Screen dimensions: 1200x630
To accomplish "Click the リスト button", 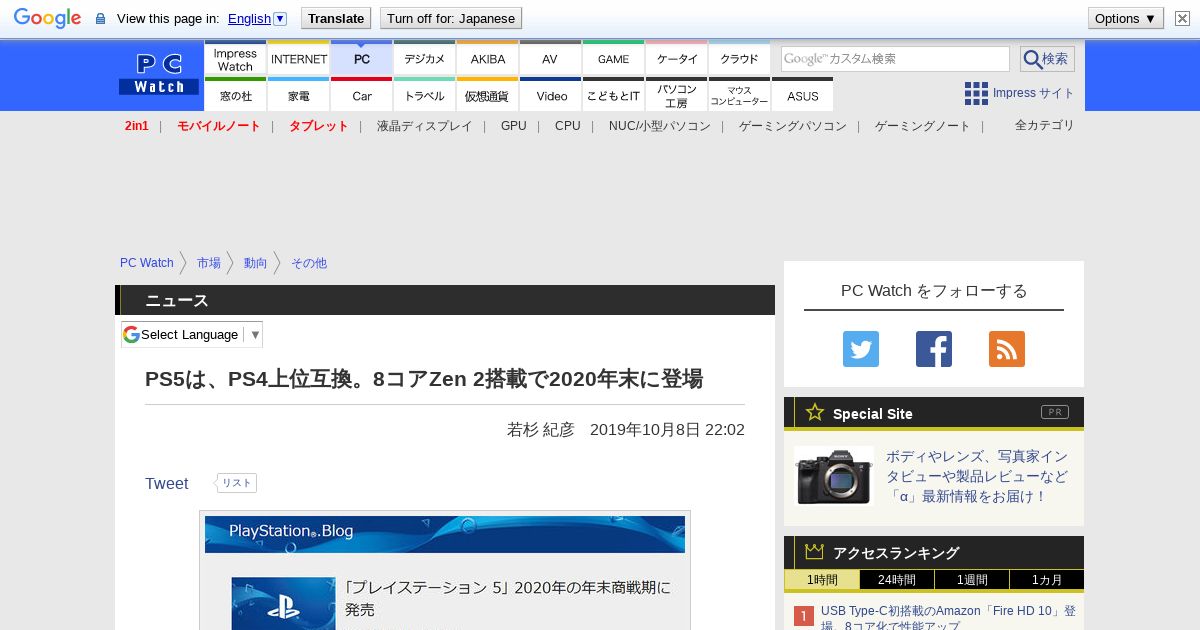I will (x=236, y=483).
